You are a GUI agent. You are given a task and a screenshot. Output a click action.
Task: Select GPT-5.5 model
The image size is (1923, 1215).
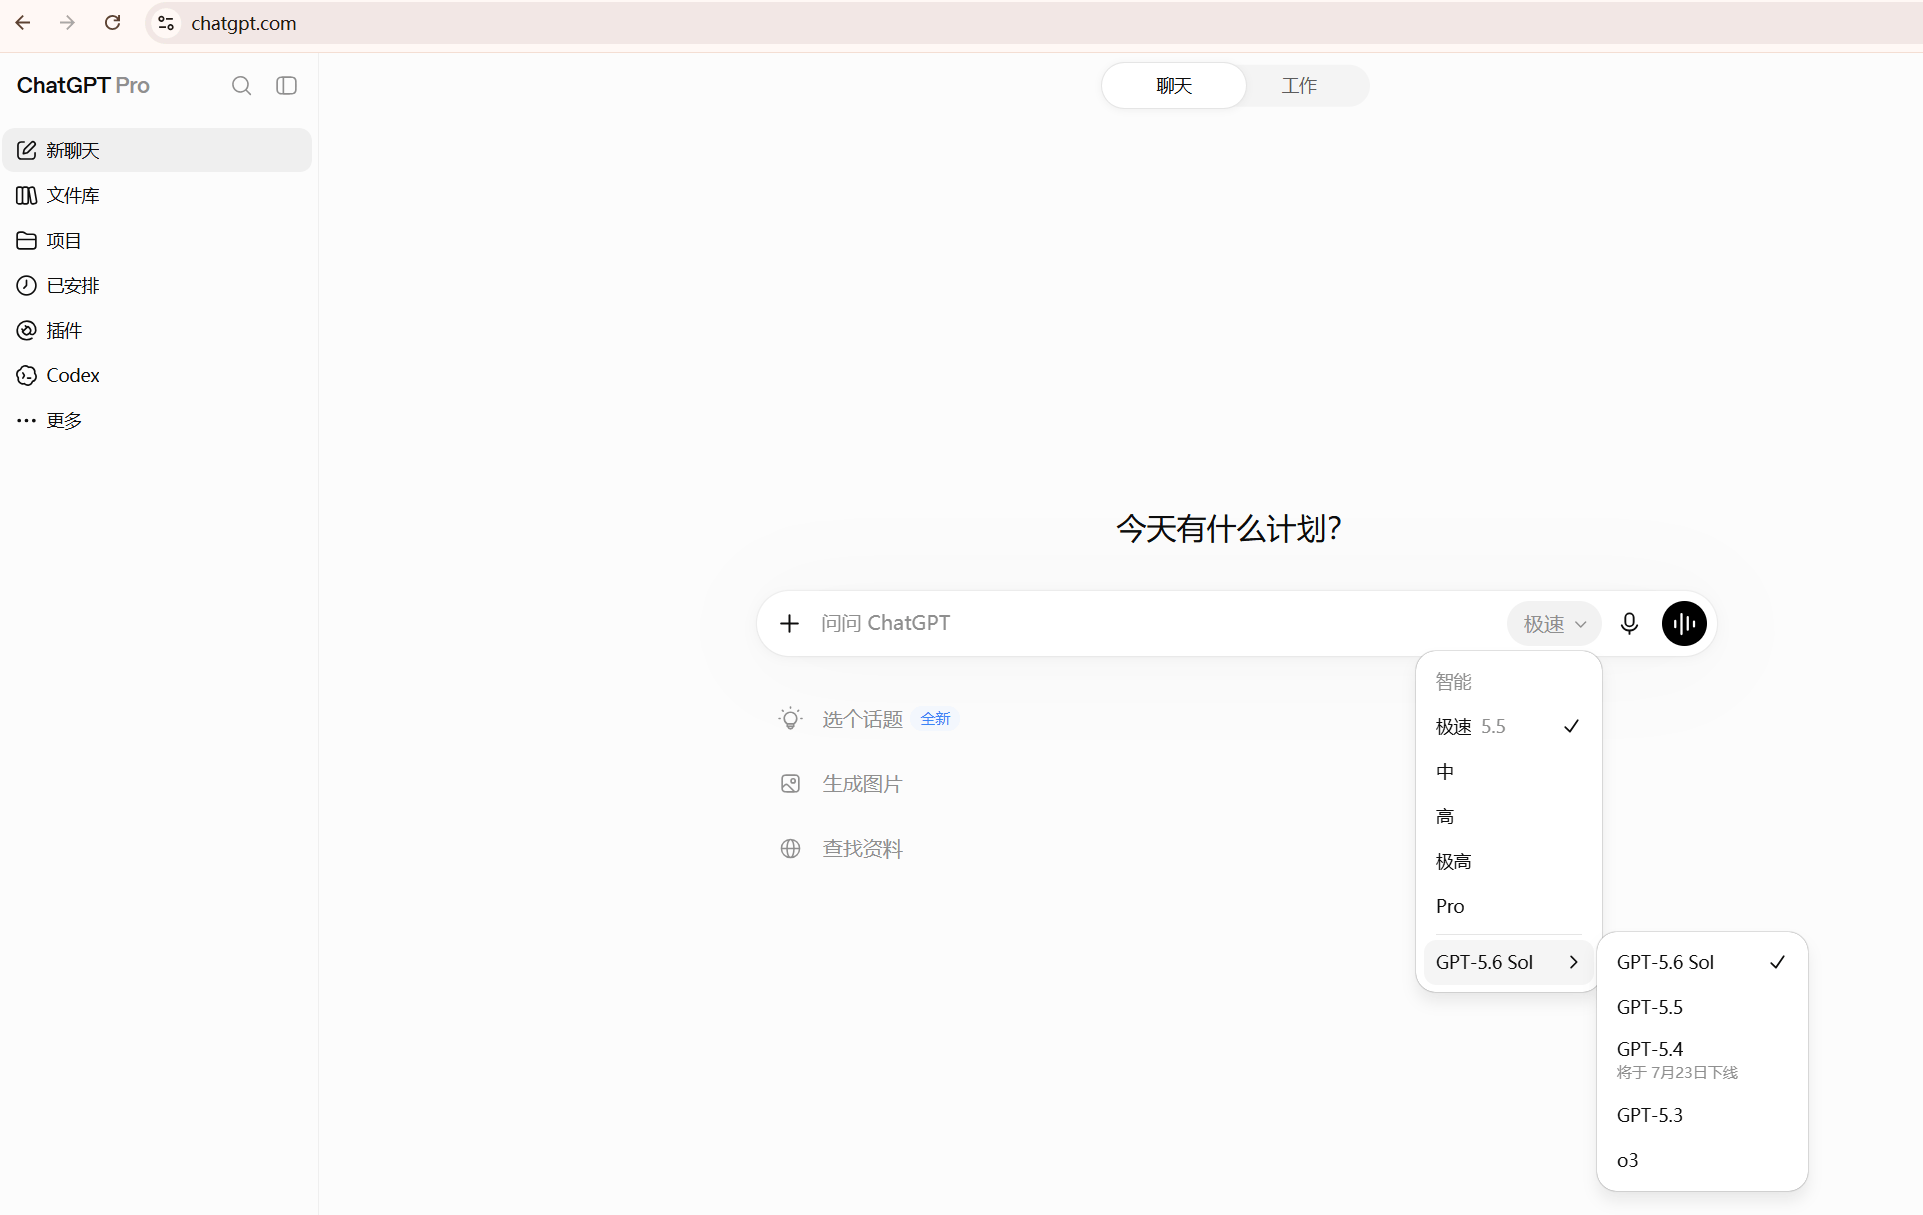[x=1702, y=1007]
